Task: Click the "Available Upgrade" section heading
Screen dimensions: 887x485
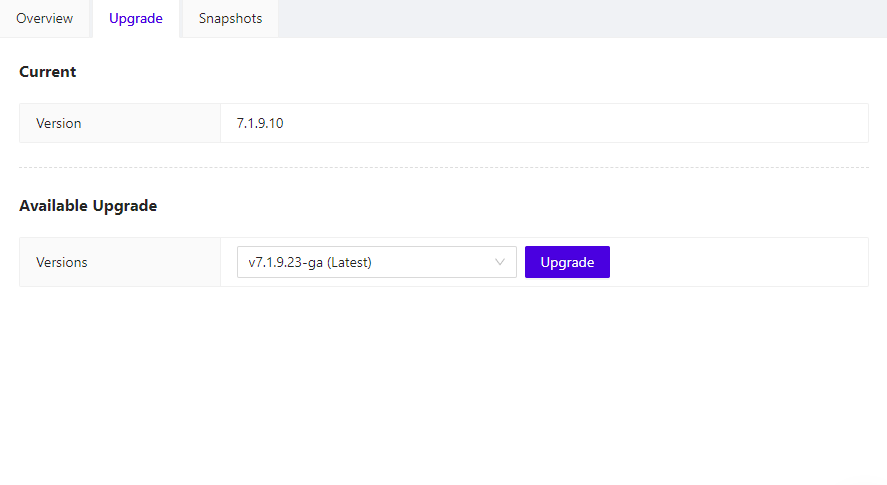Action: tap(88, 205)
